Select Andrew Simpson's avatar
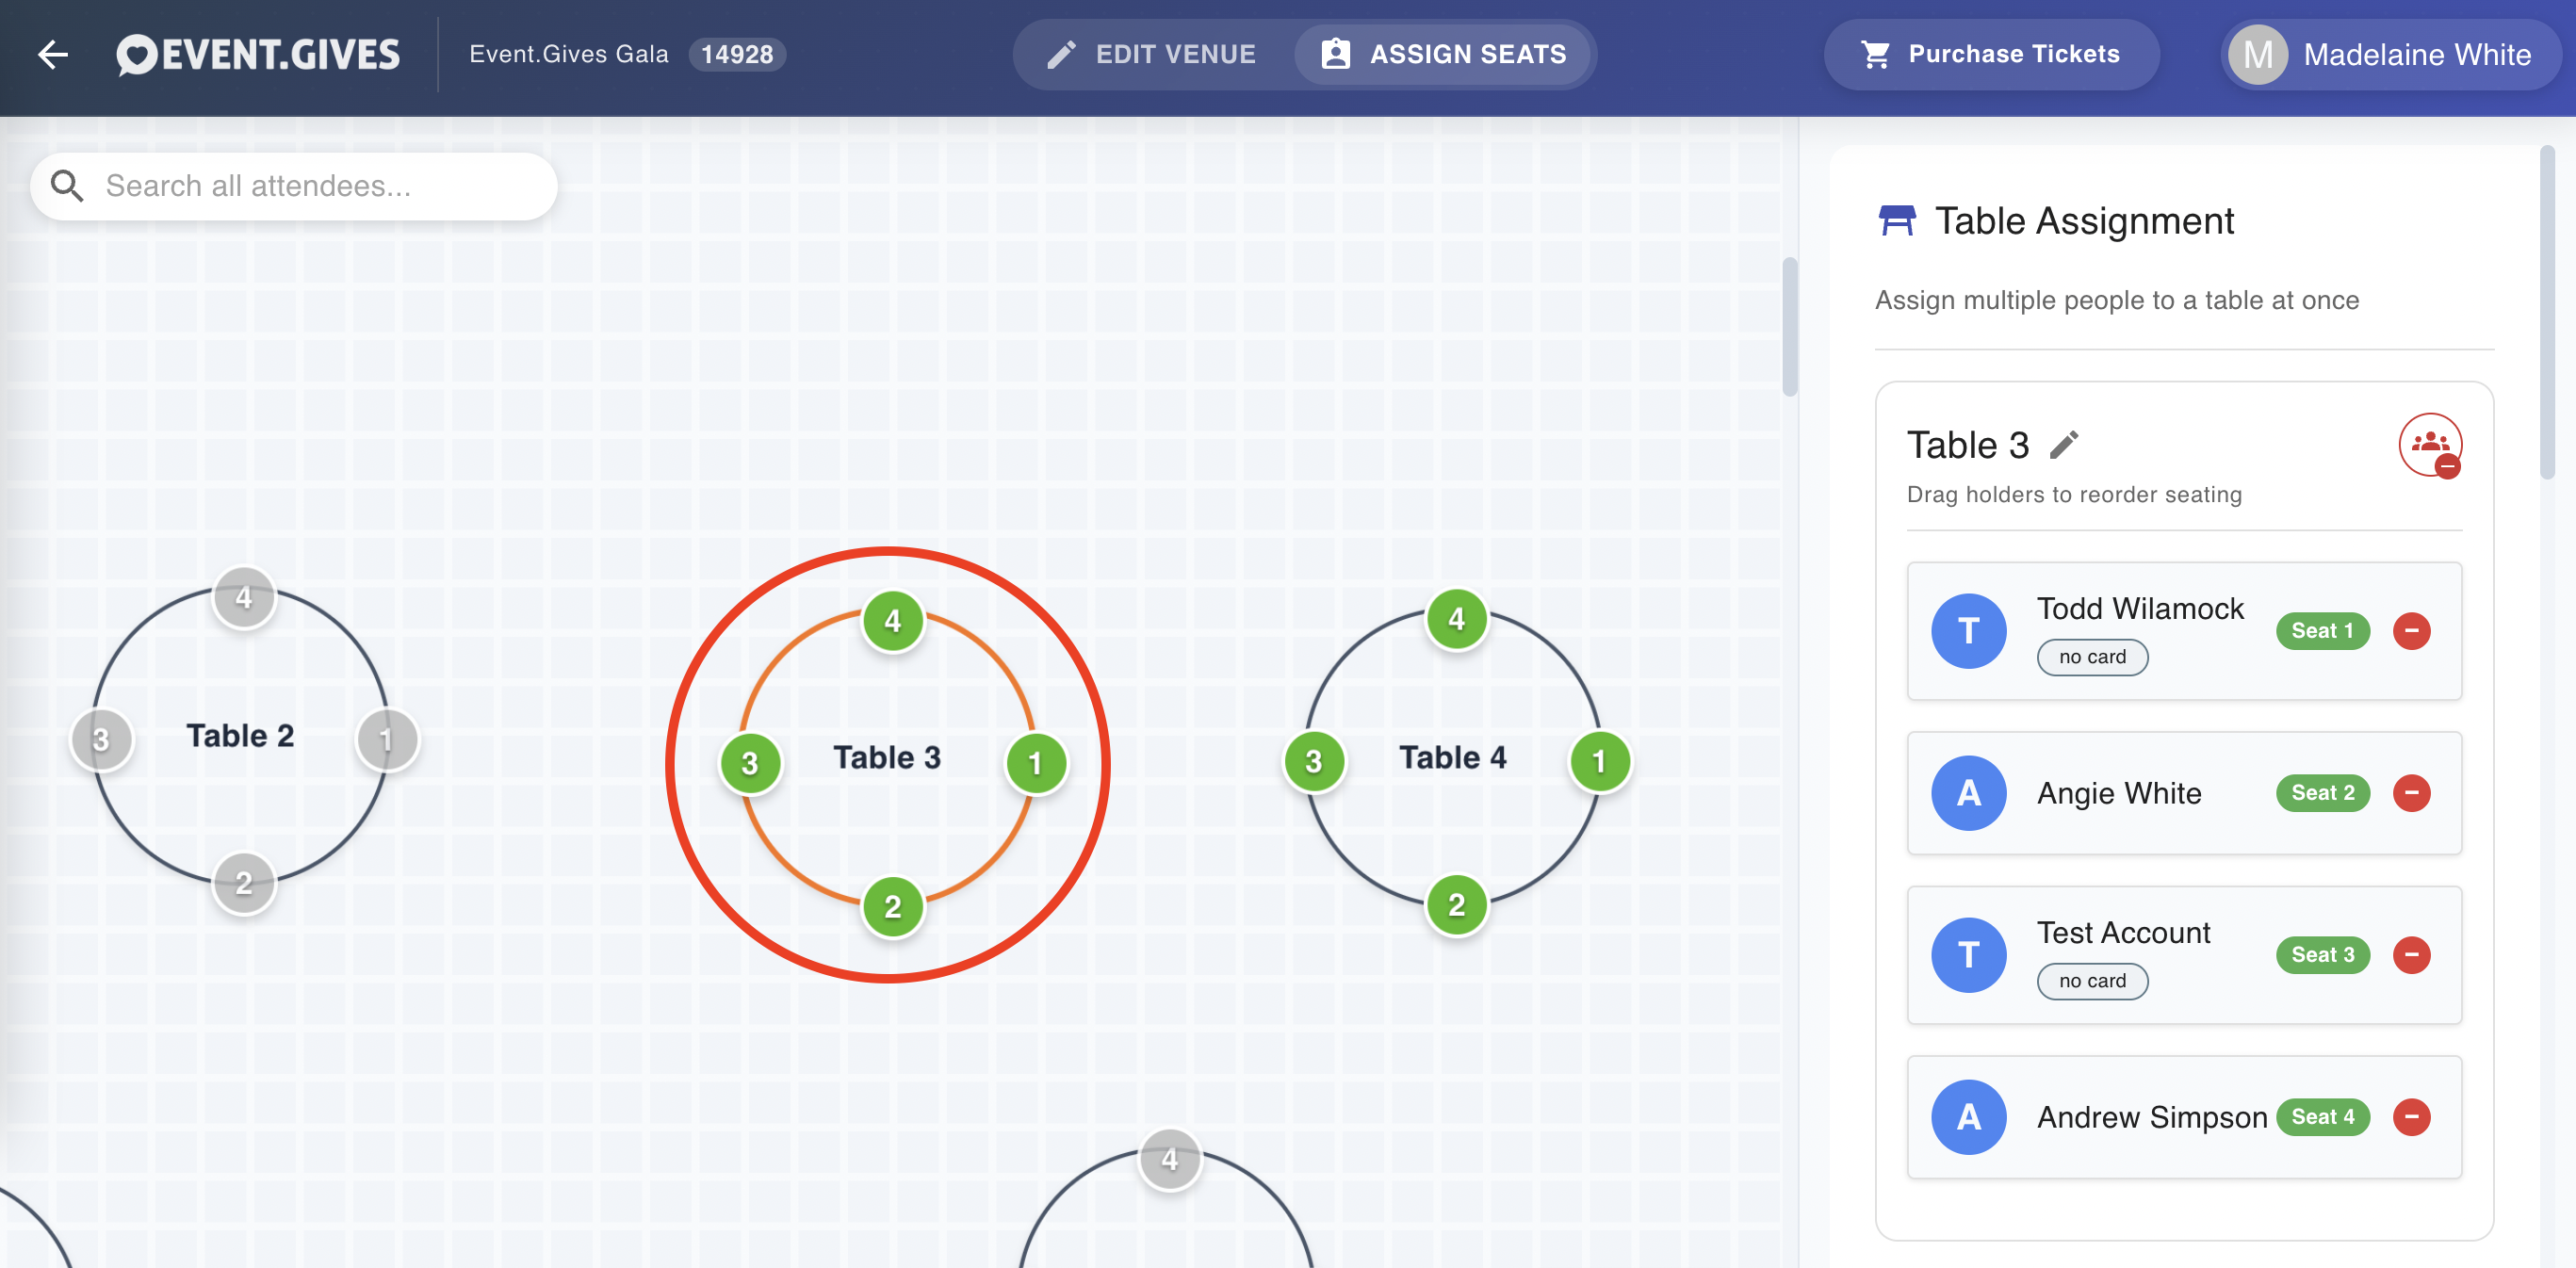Viewport: 2576px width, 1268px height. pos(1968,1117)
